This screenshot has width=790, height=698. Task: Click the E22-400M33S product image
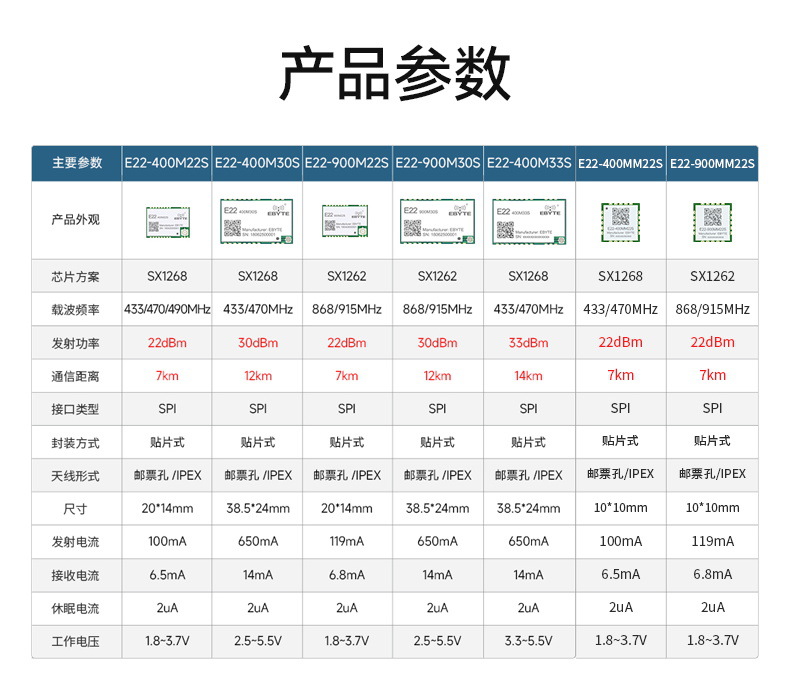pyautogui.click(x=529, y=222)
